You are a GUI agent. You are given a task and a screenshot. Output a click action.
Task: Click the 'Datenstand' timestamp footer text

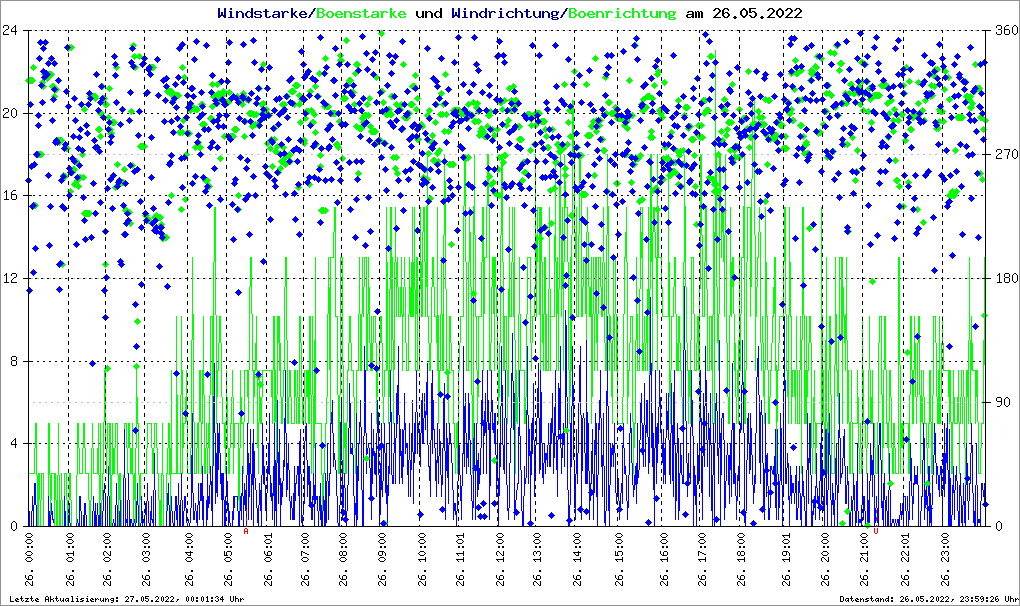(x=927, y=599)
